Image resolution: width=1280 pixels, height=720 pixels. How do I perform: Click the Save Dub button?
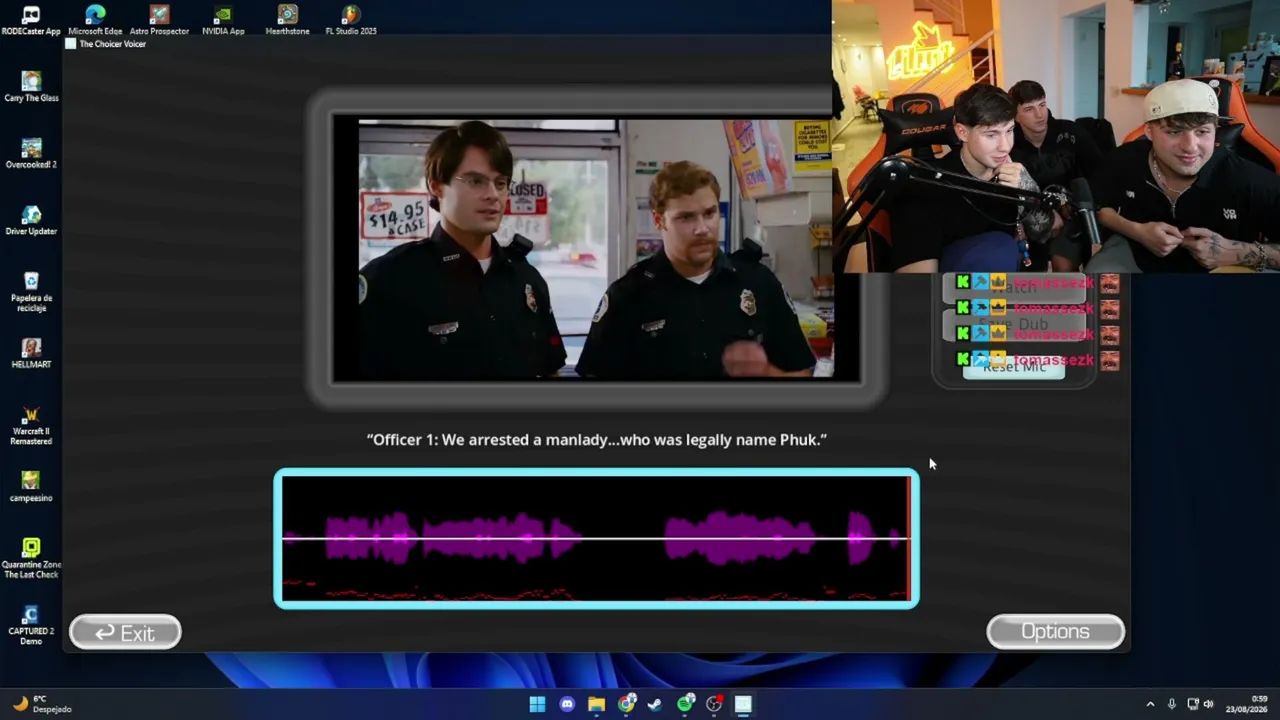pos(1014,324)
